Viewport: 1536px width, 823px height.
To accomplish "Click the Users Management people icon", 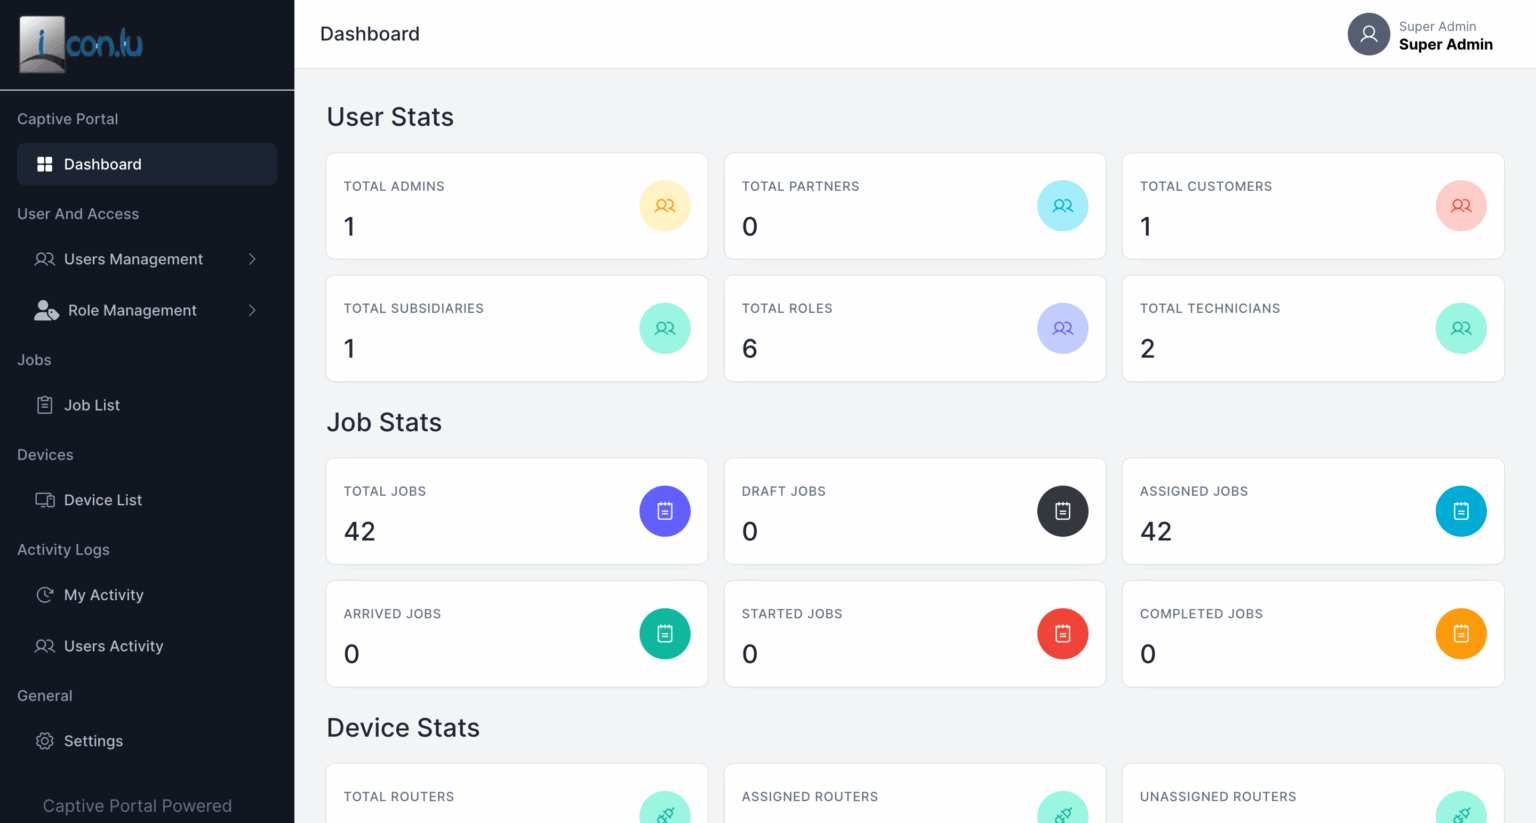I will pos(45,259).
